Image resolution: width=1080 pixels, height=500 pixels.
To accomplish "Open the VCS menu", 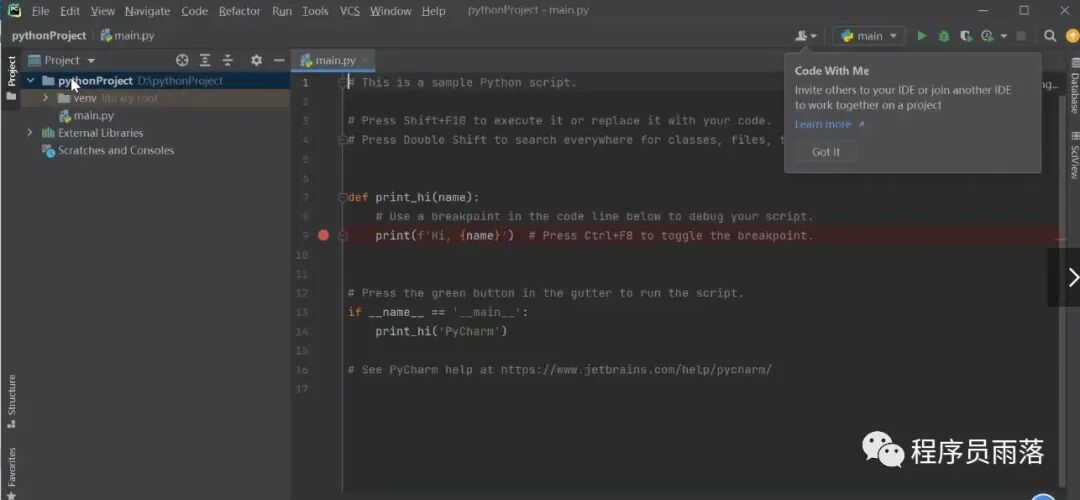I will (x=350, y=11).
